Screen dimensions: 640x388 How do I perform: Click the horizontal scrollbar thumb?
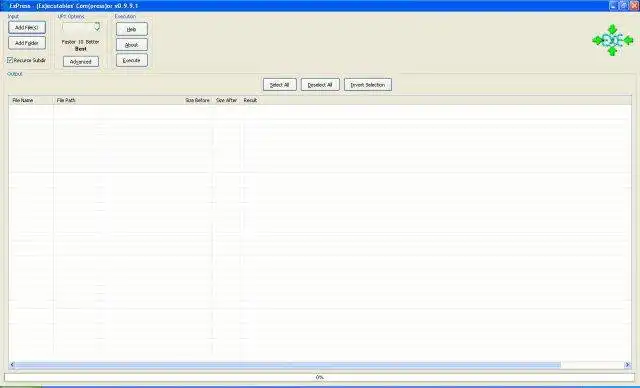point(288,365)
